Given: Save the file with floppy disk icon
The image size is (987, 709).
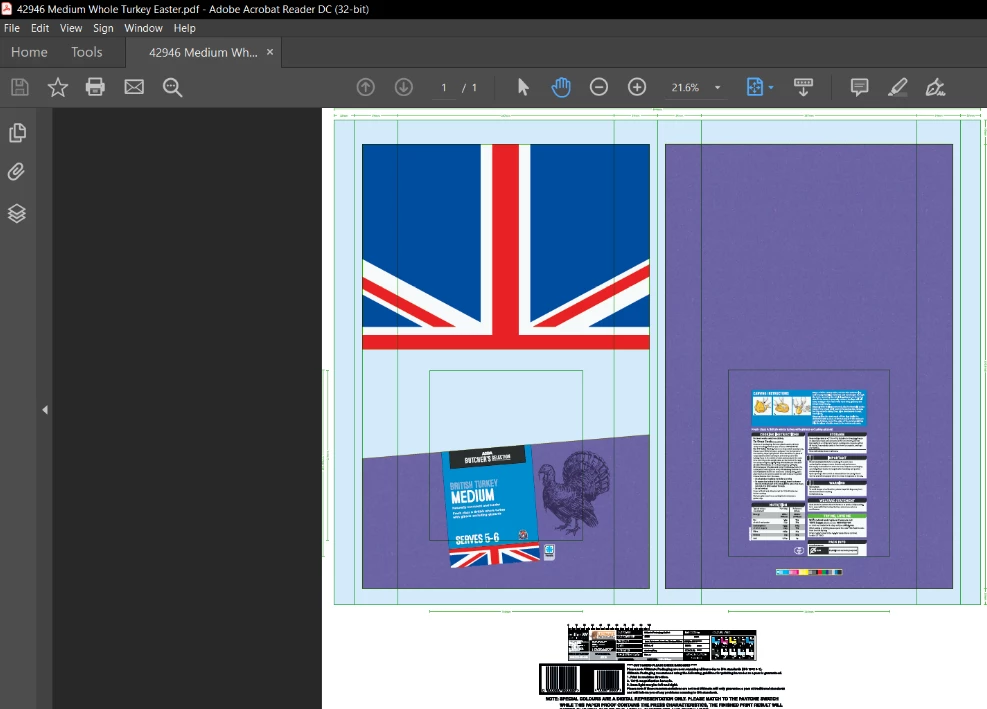Looking at the screenshot, I should (x=20, y=87).
